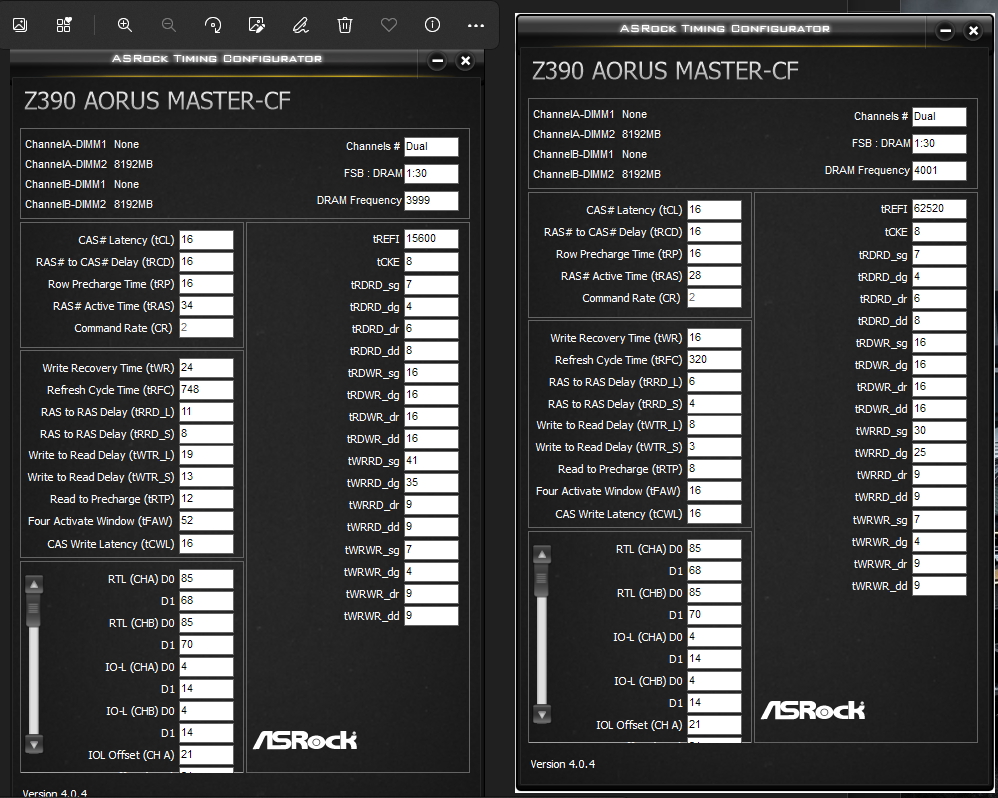998x798 pixels.
Task: Click the right window's RTL list scroll up arrow
Action: 542,554
